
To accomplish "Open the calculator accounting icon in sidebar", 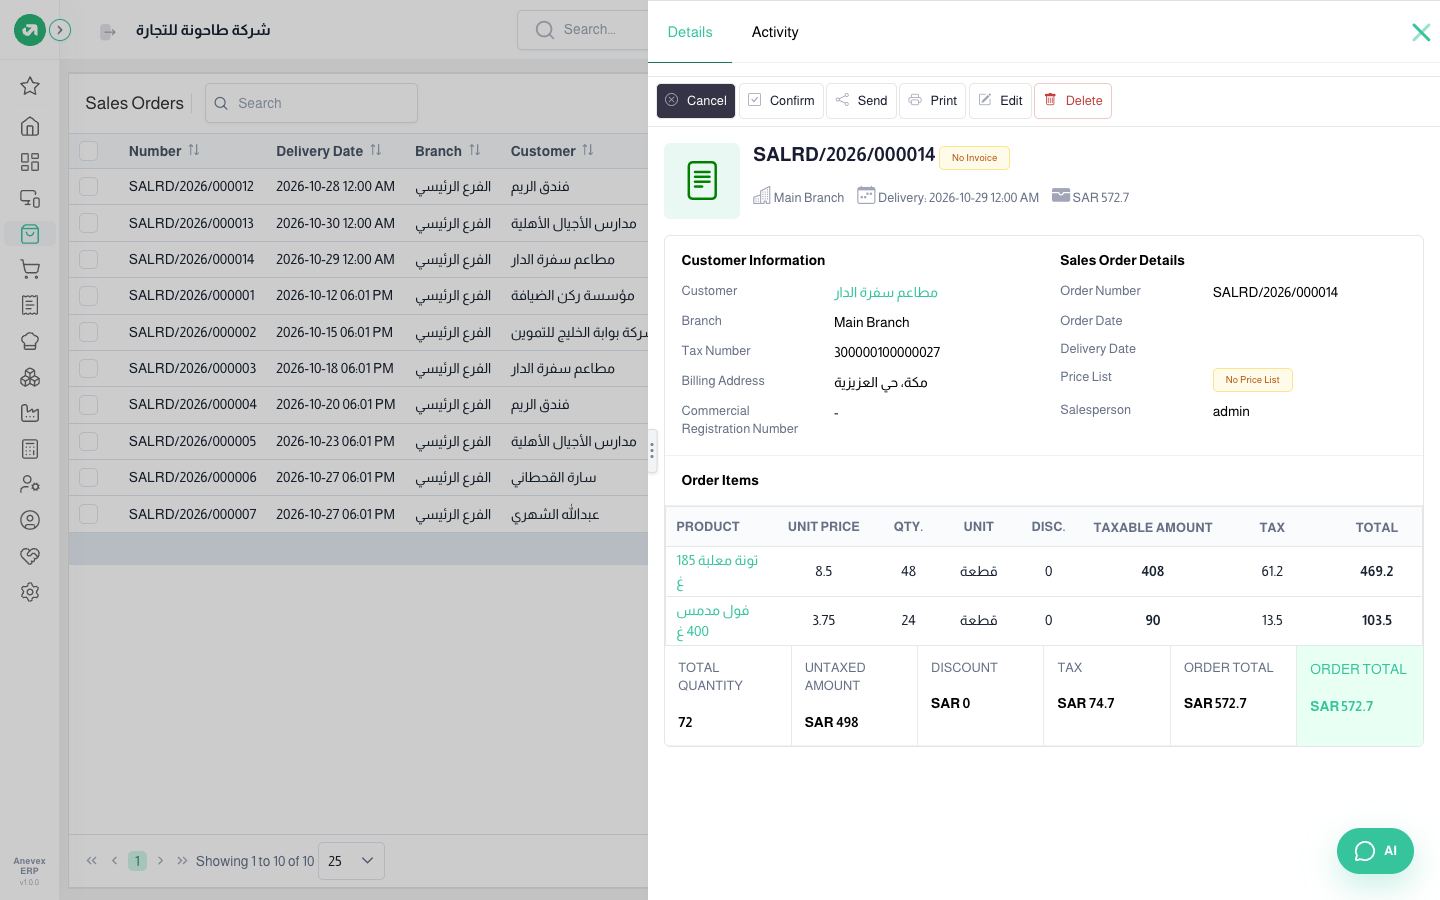I will point(30,449).
